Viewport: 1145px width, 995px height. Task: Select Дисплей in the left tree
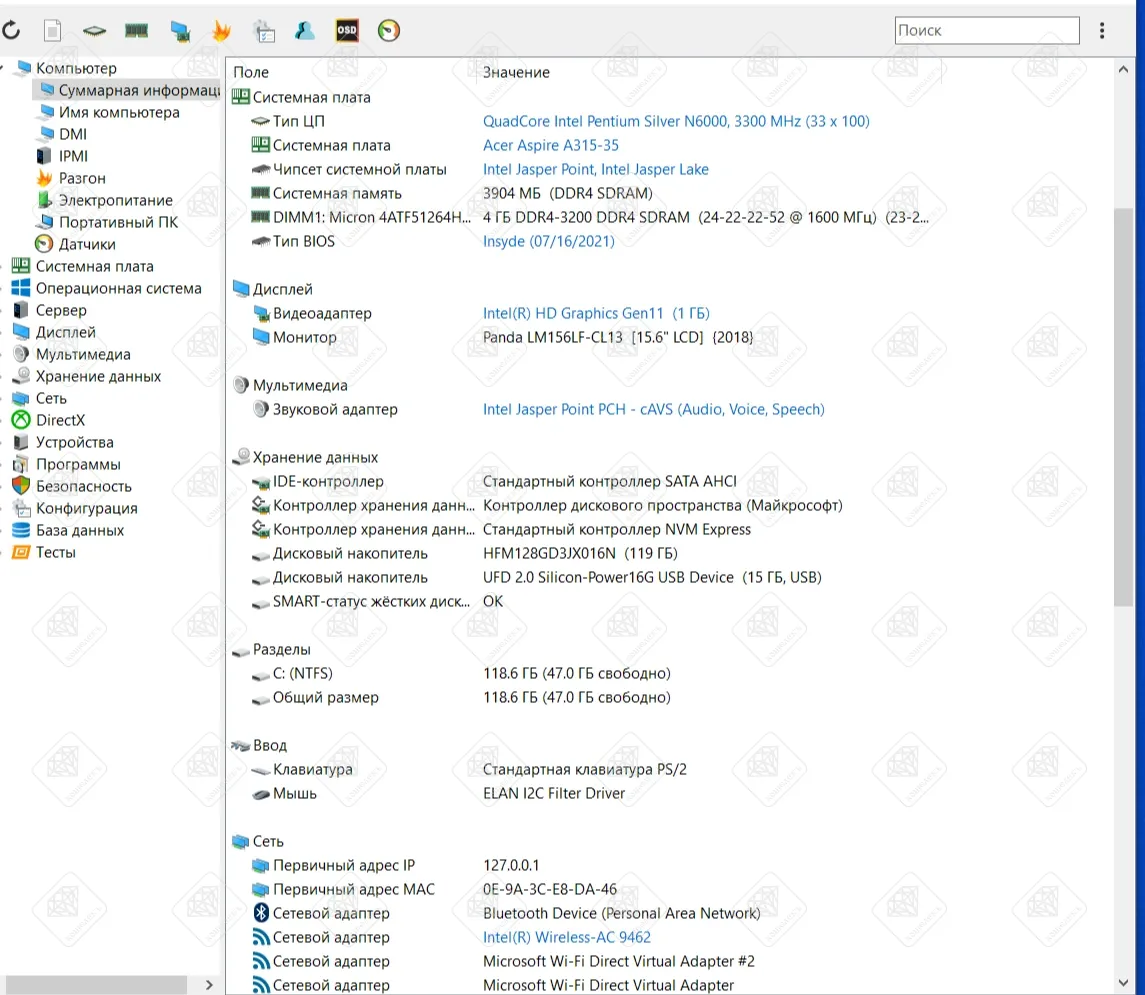(65, 332)
